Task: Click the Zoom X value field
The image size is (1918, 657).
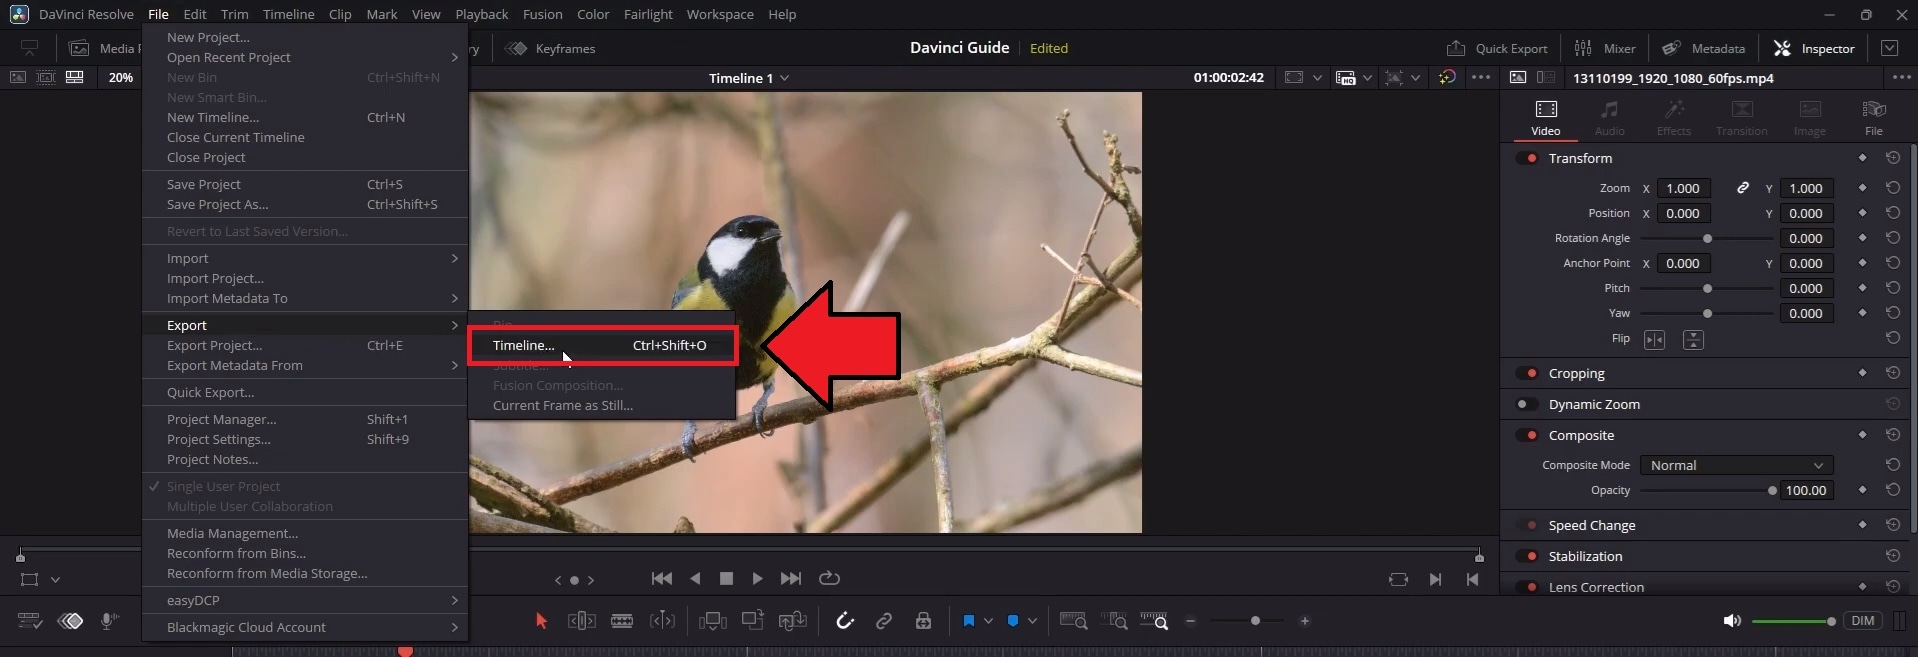Action: (x=1683, y=188)
